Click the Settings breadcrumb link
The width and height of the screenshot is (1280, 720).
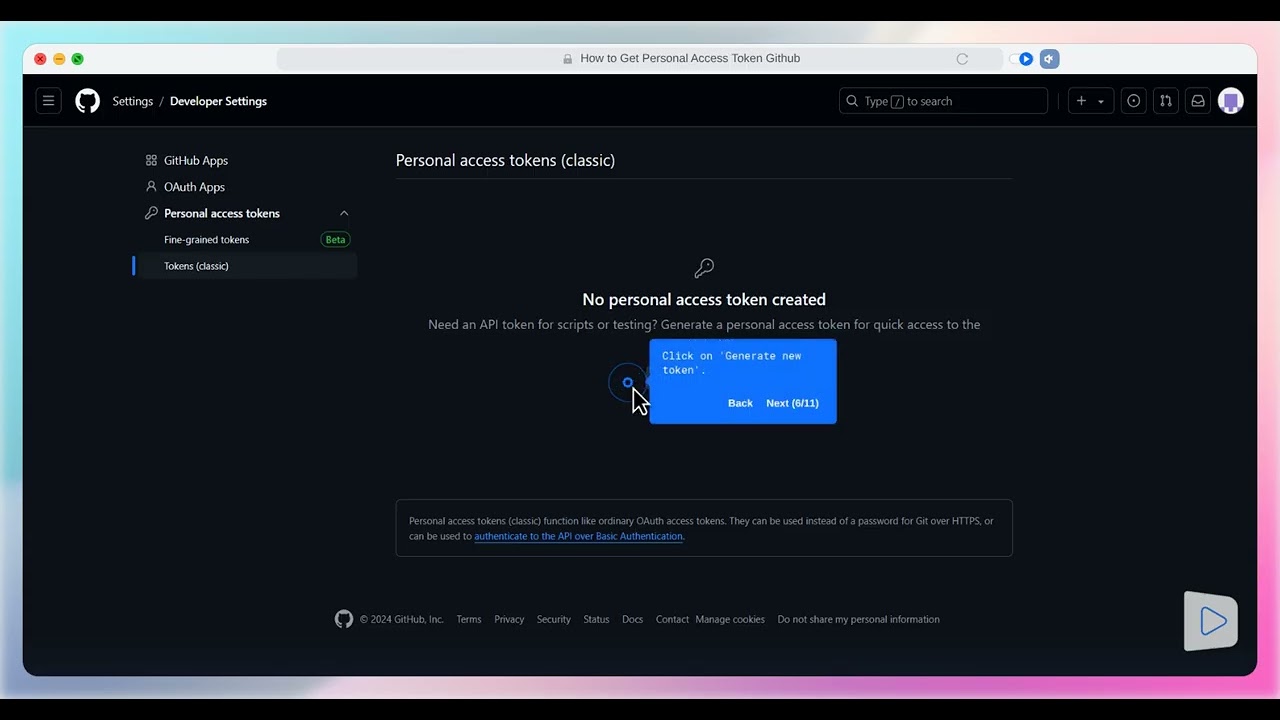(132, 101)
